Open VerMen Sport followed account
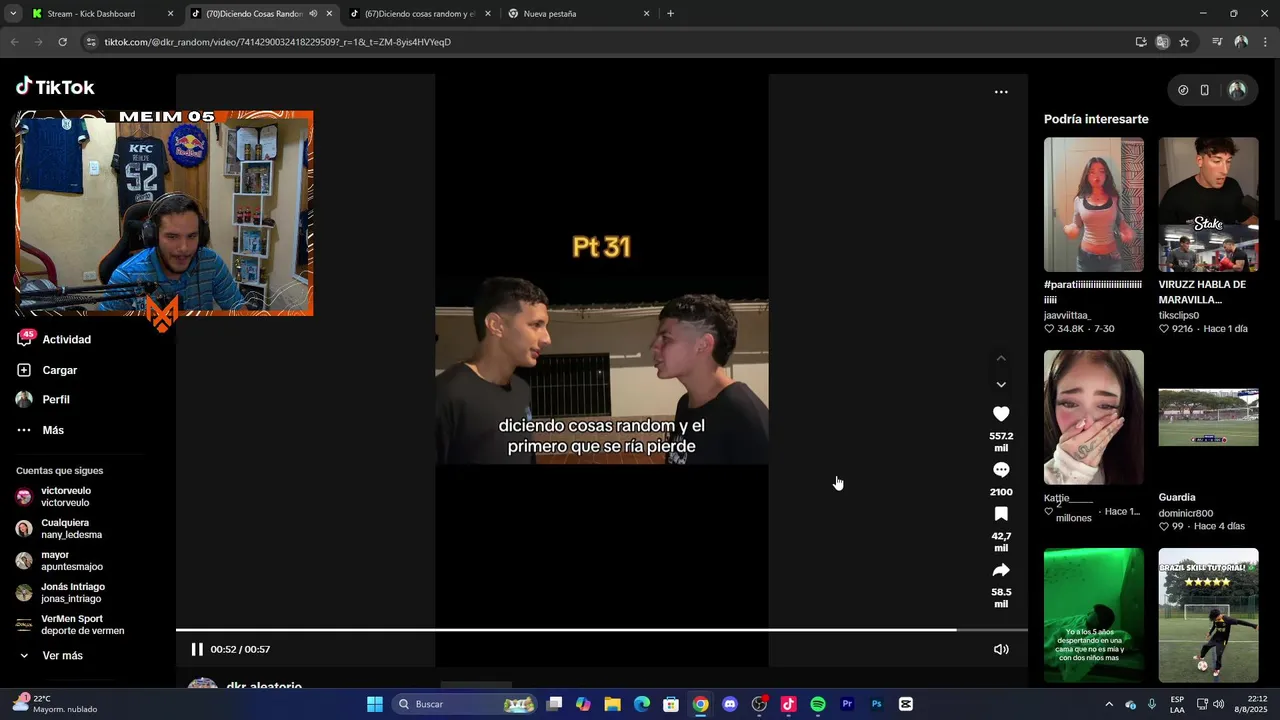 (x=70, y=625)
